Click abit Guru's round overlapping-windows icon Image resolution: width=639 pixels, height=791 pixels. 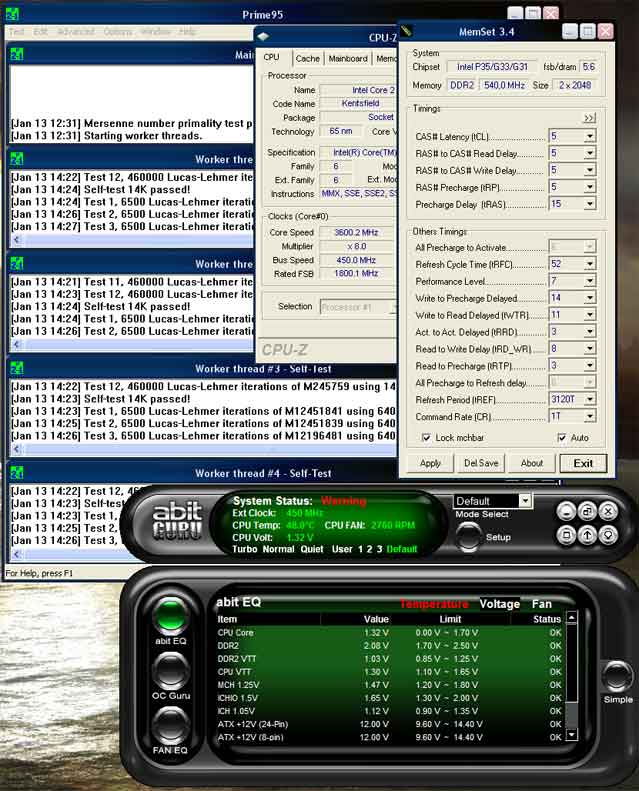pos(588,512)
